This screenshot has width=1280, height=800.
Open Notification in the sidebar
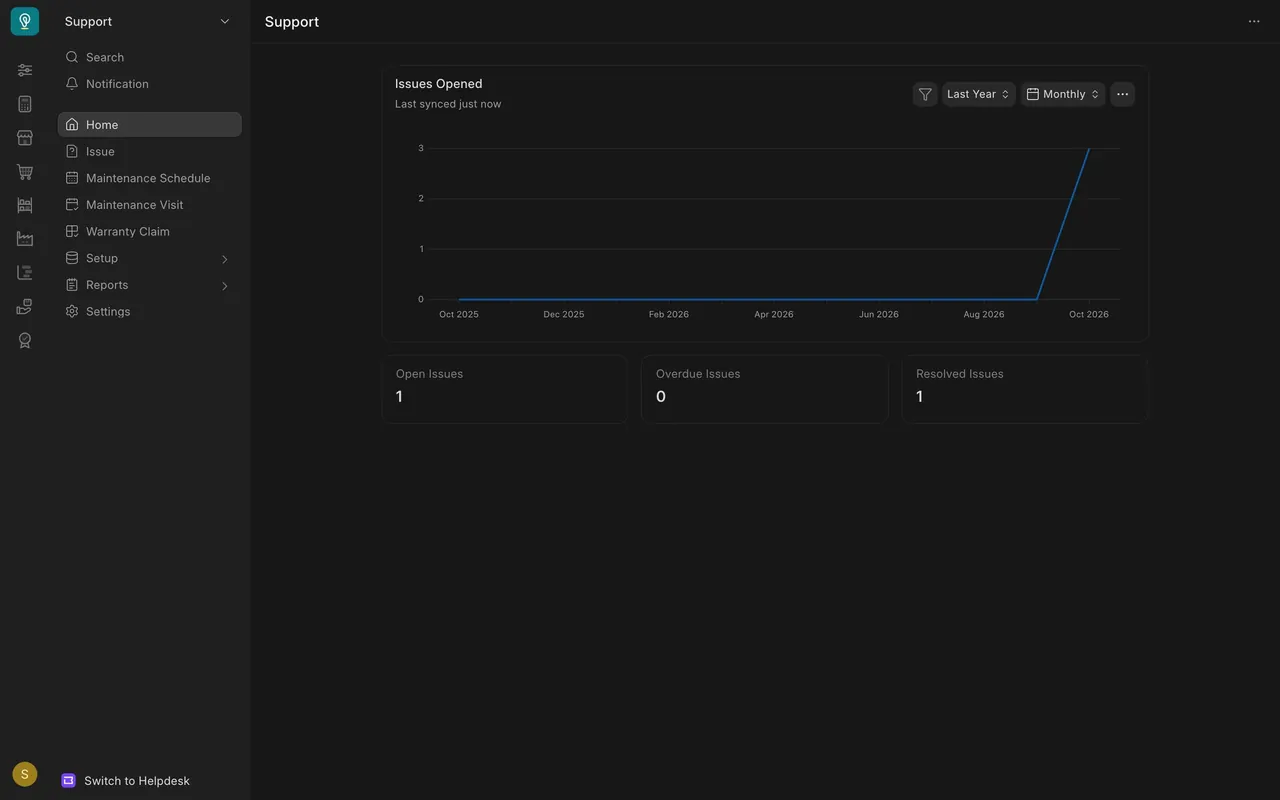tap(150, 84)
